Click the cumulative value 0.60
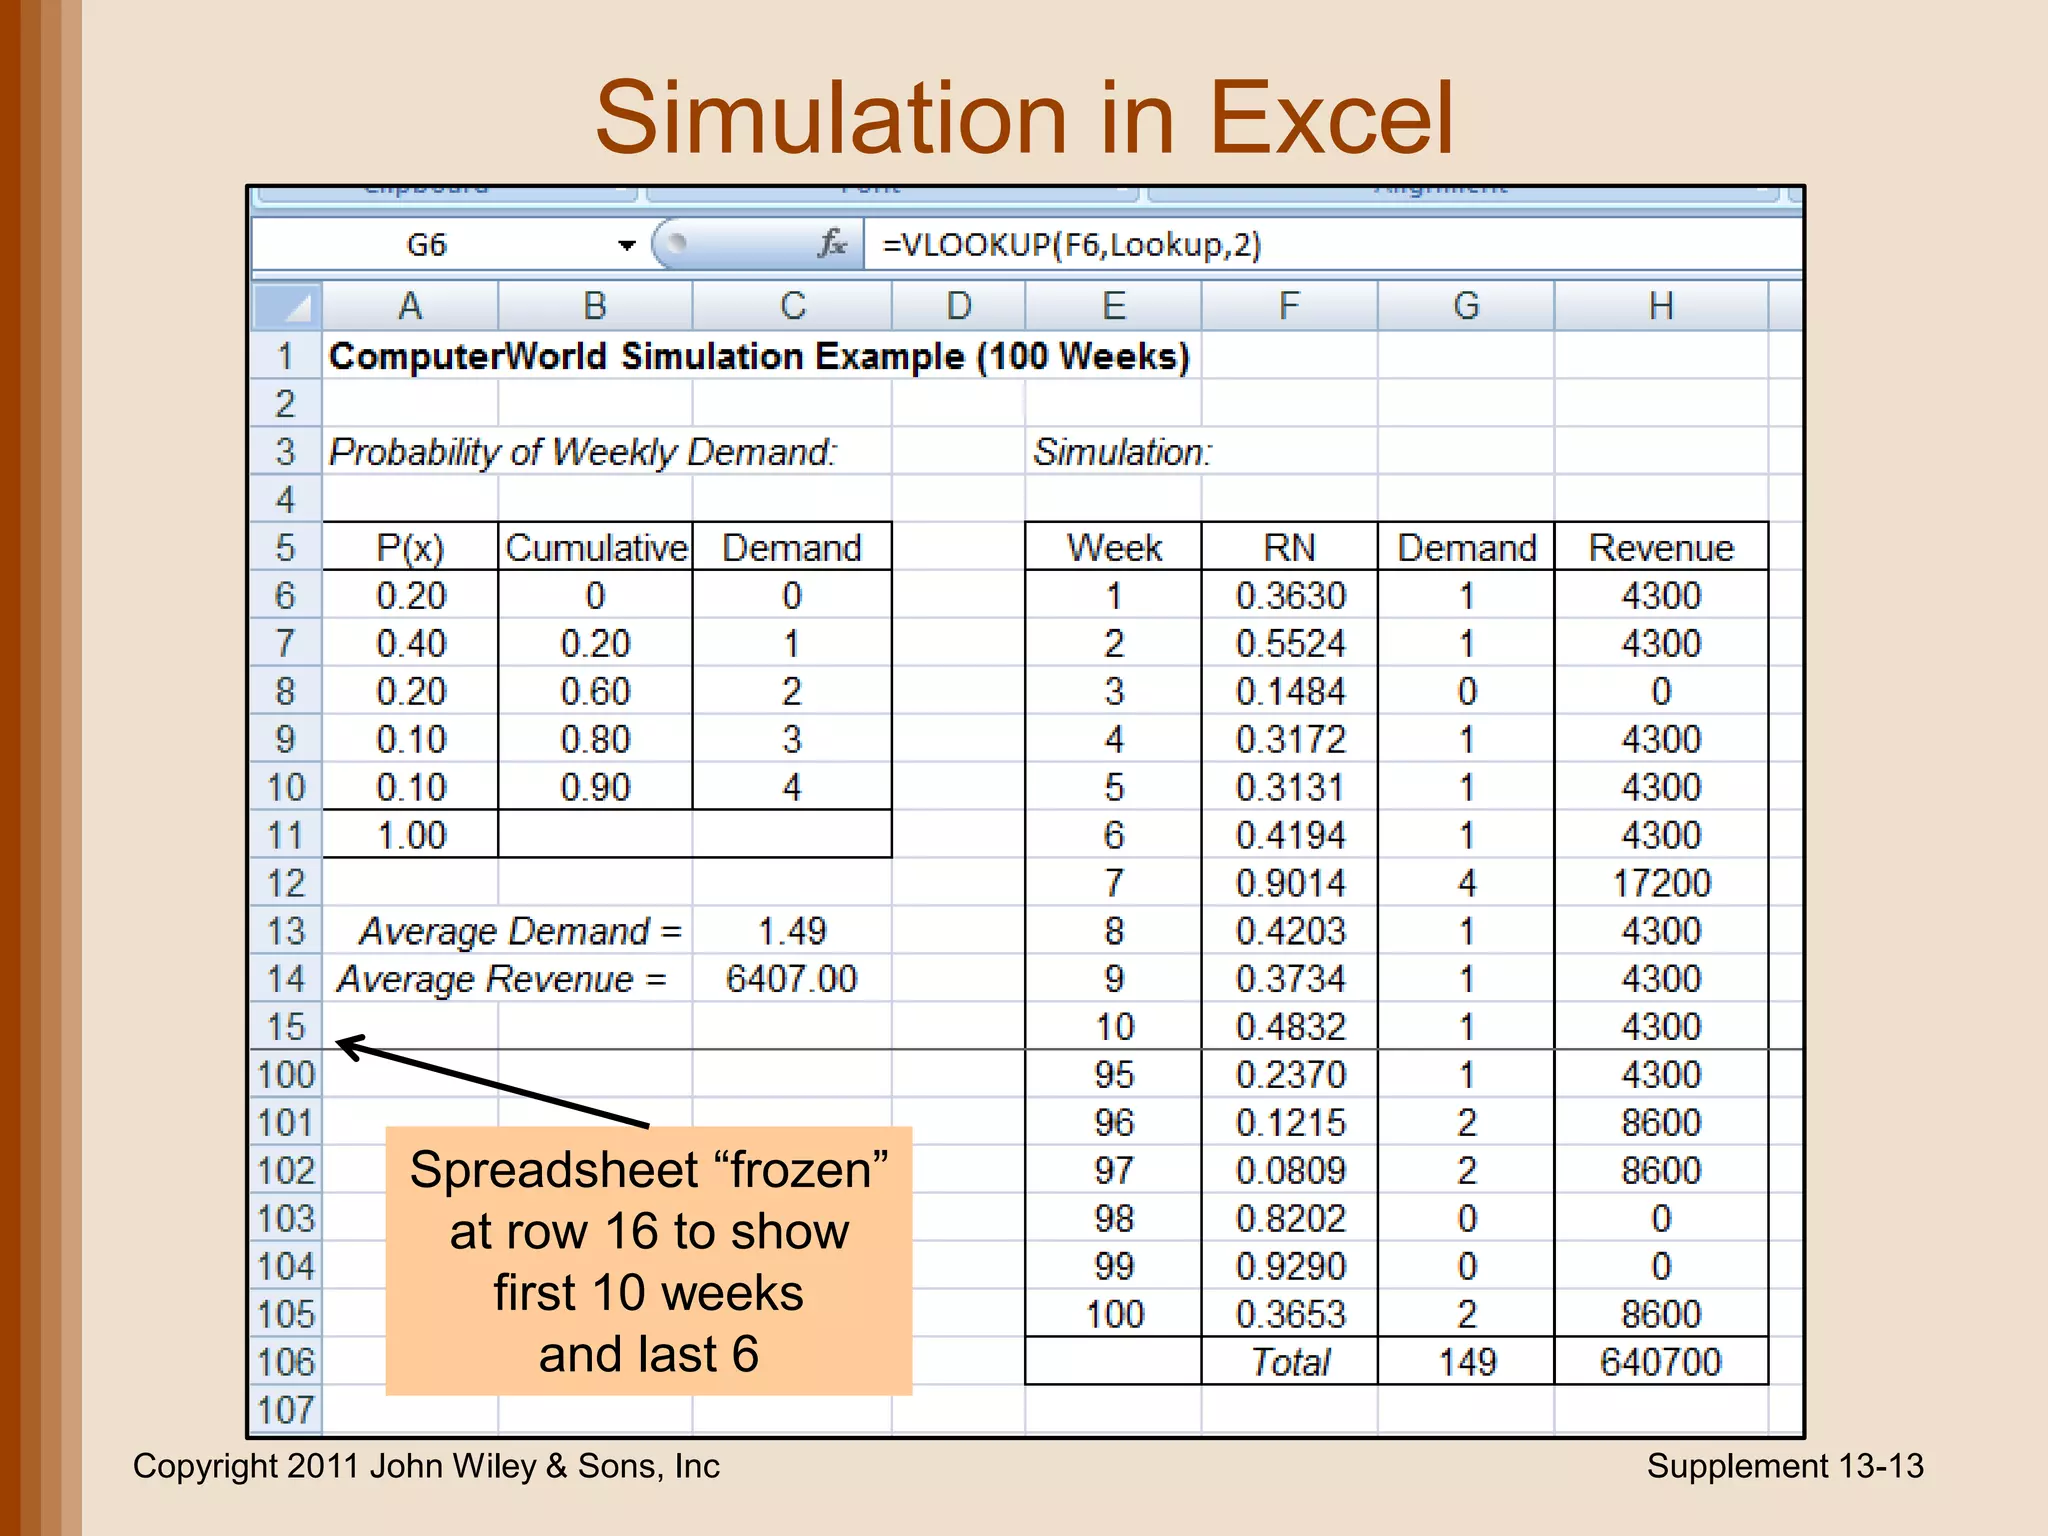This screenshot has width=2048, height=1536. [596, 692]
